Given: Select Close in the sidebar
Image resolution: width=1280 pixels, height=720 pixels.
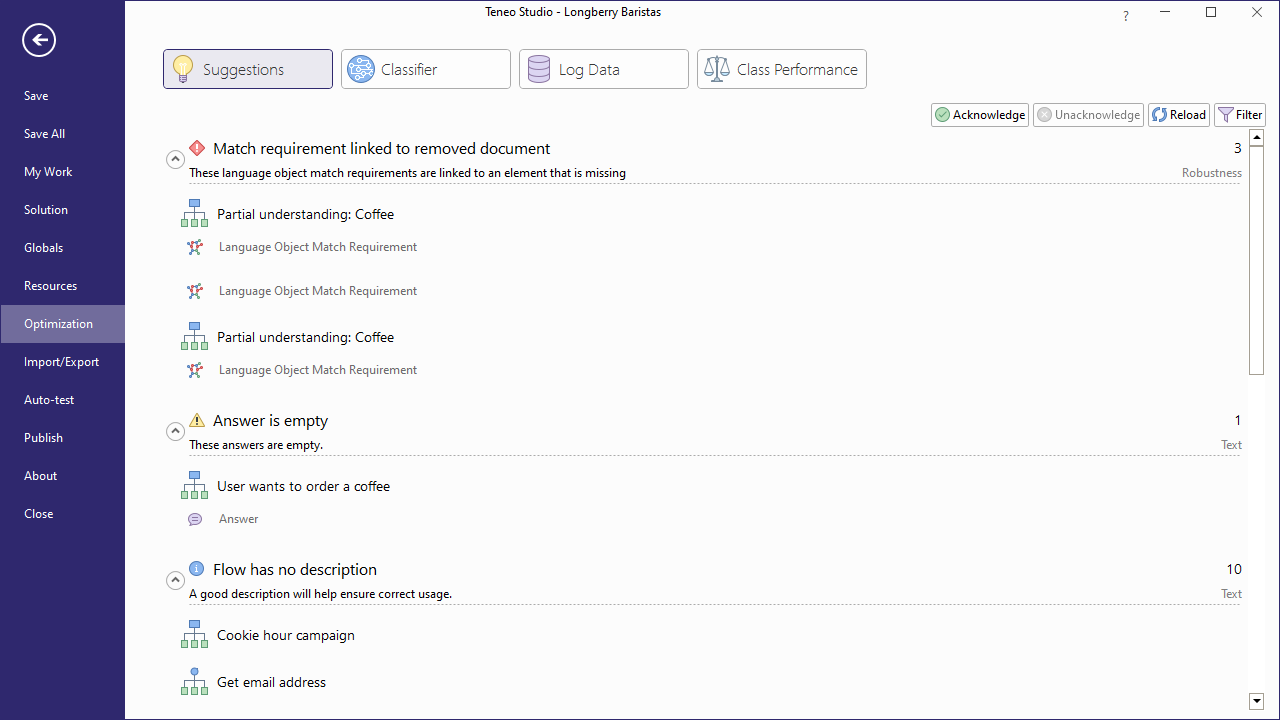Looking at the screenshot, I should click(x=62, y=514).
